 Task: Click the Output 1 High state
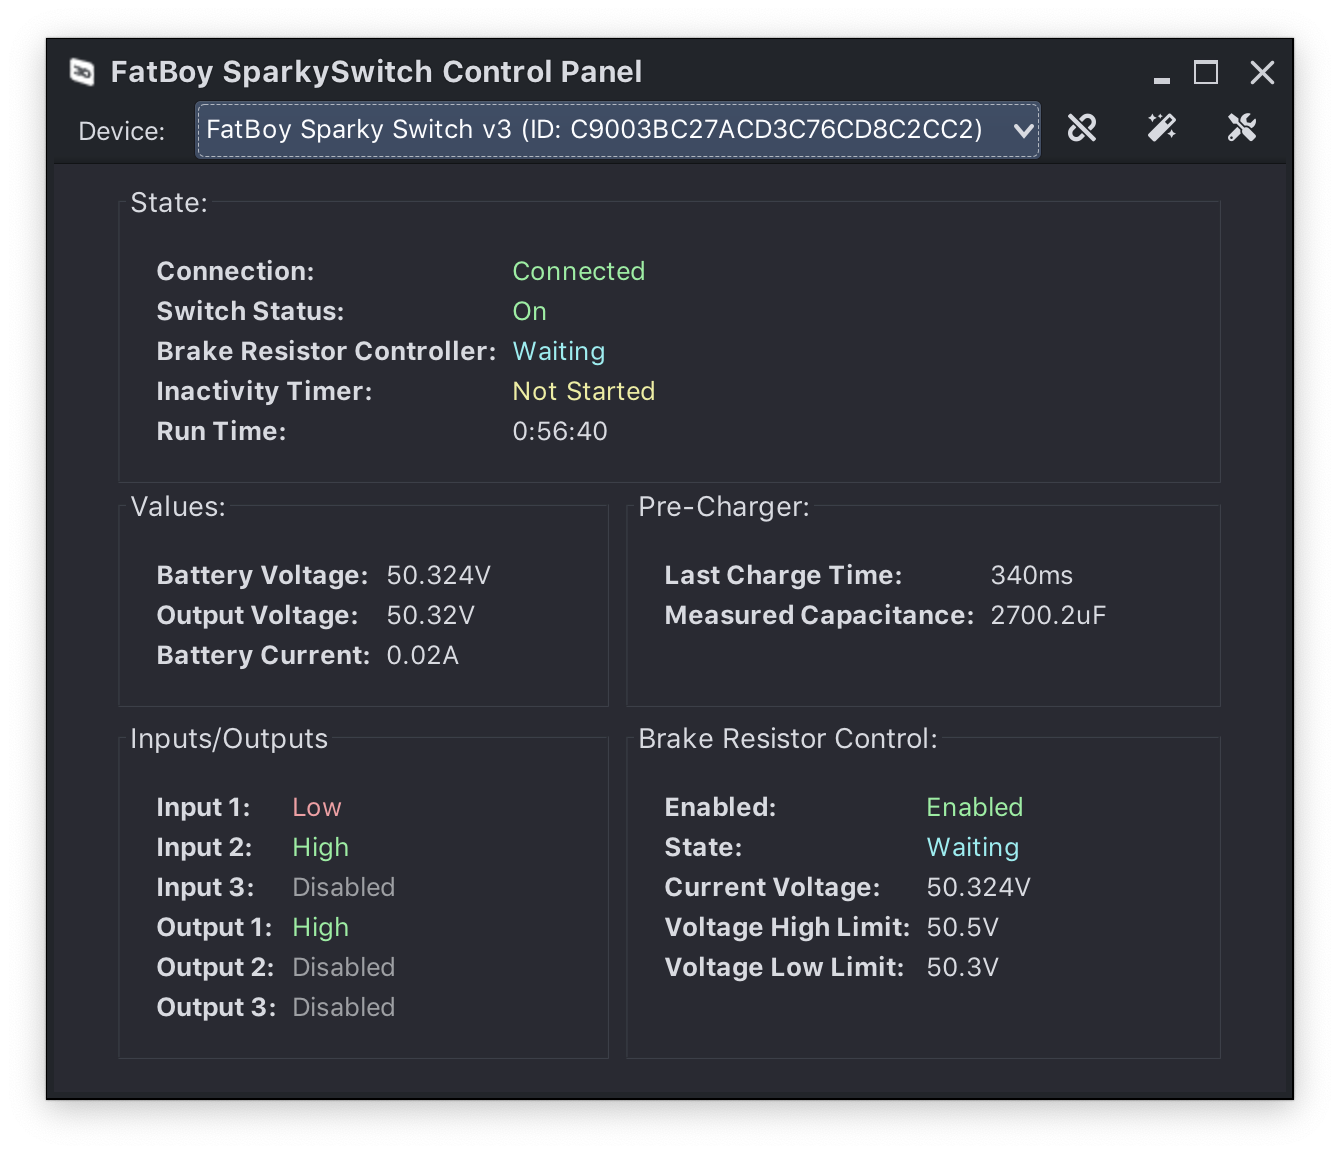[x=320, y=927]
